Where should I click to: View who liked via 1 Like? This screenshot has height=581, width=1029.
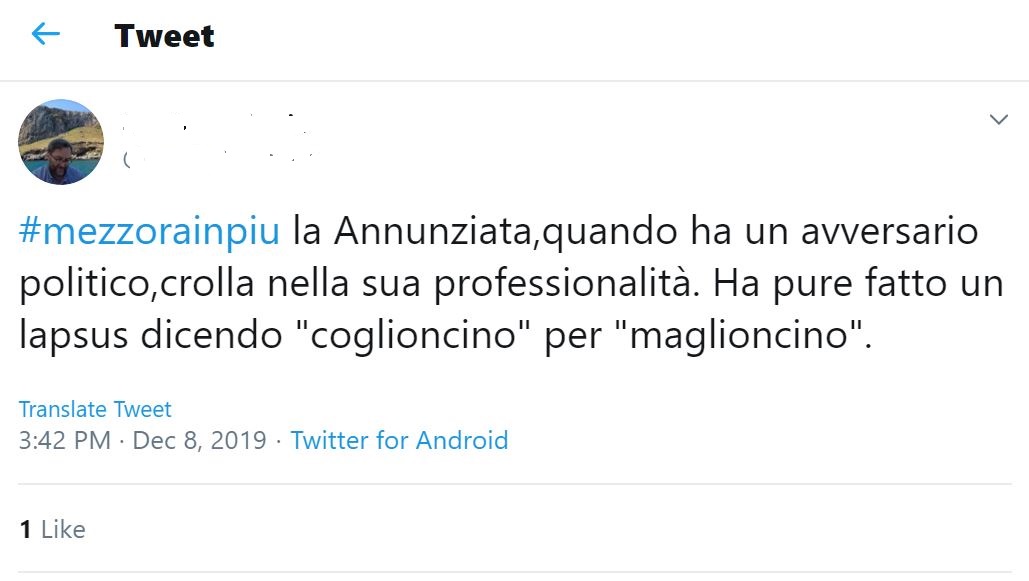tap(52, 529)
